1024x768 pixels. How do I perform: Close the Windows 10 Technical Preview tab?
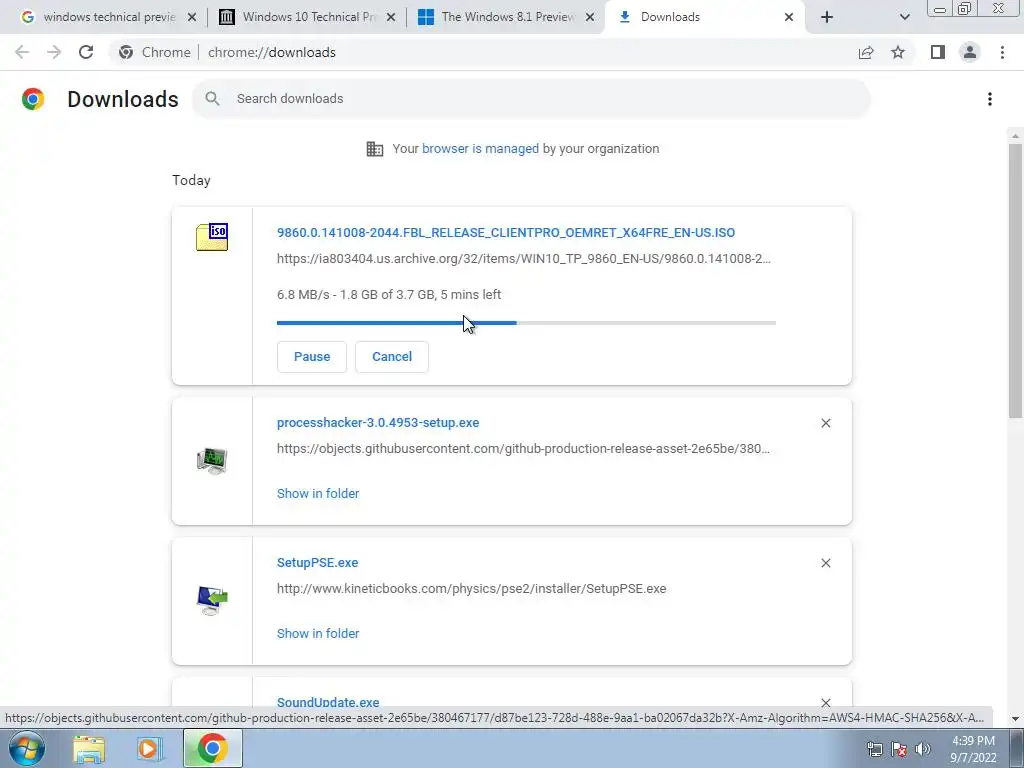click(391, 18)
